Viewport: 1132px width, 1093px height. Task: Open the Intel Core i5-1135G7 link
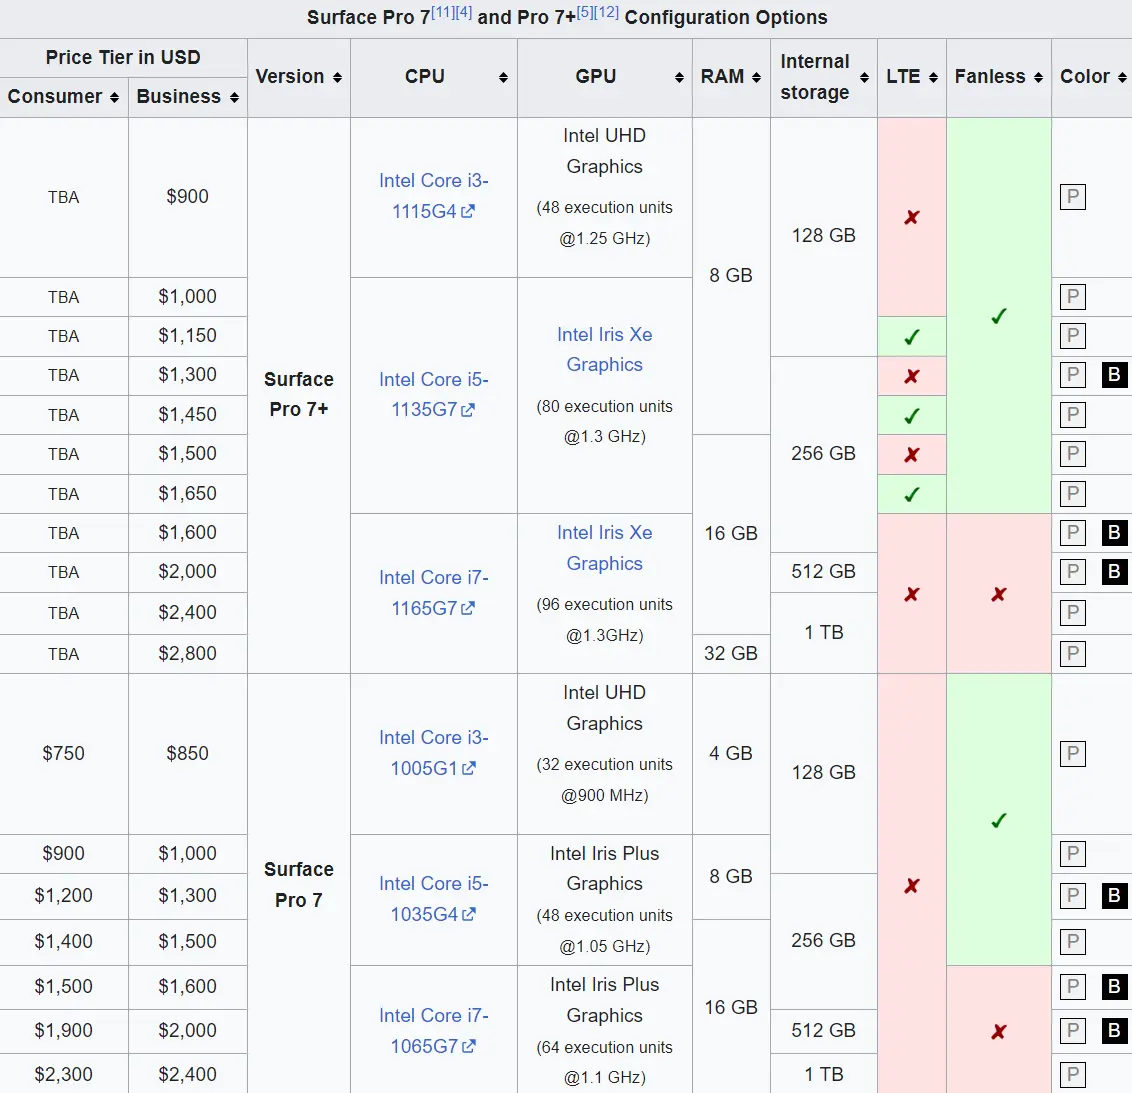433,394
